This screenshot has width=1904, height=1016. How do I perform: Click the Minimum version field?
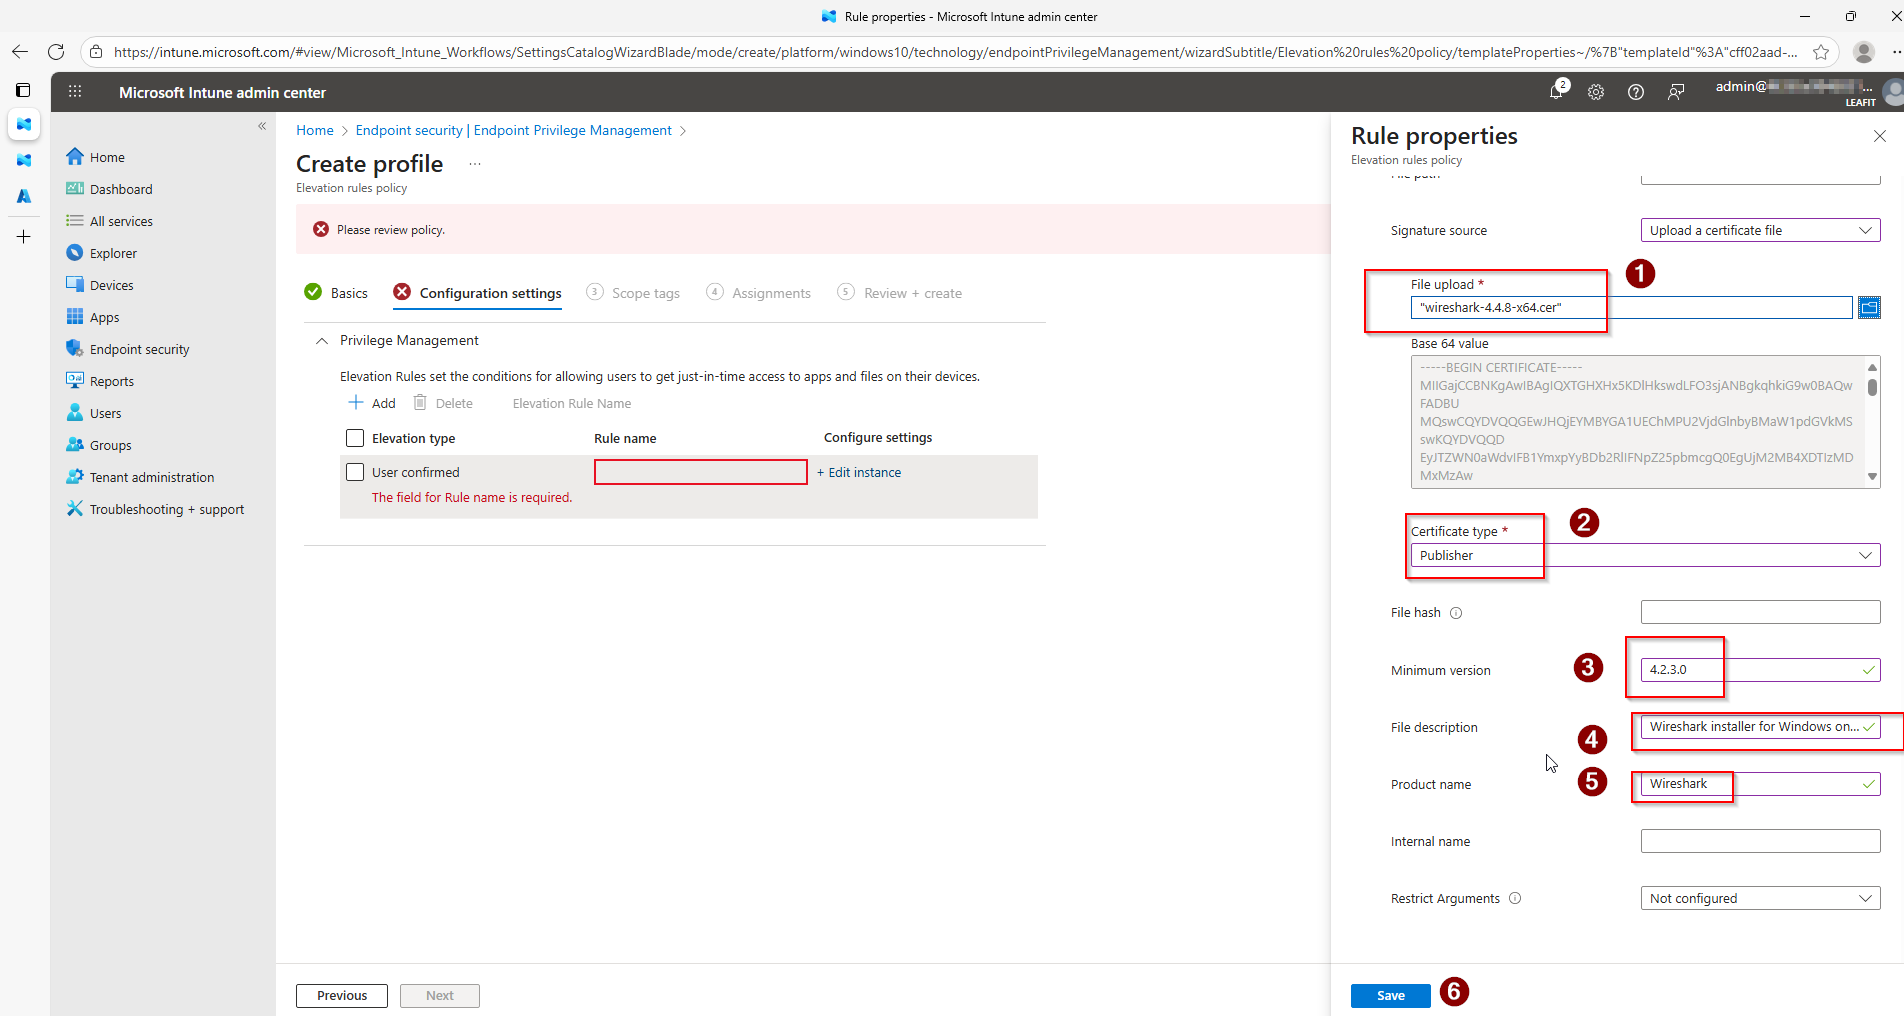pyautogui.click(x=1760, y=670)
